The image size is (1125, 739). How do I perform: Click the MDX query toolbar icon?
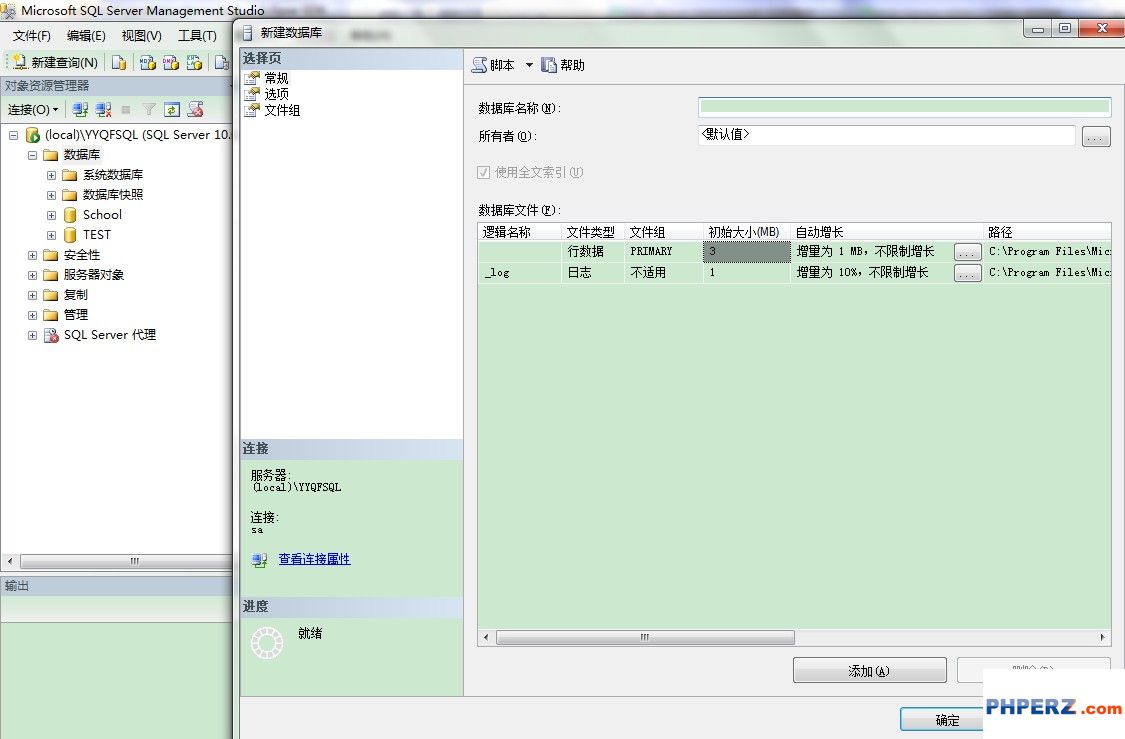coord(148,62)
